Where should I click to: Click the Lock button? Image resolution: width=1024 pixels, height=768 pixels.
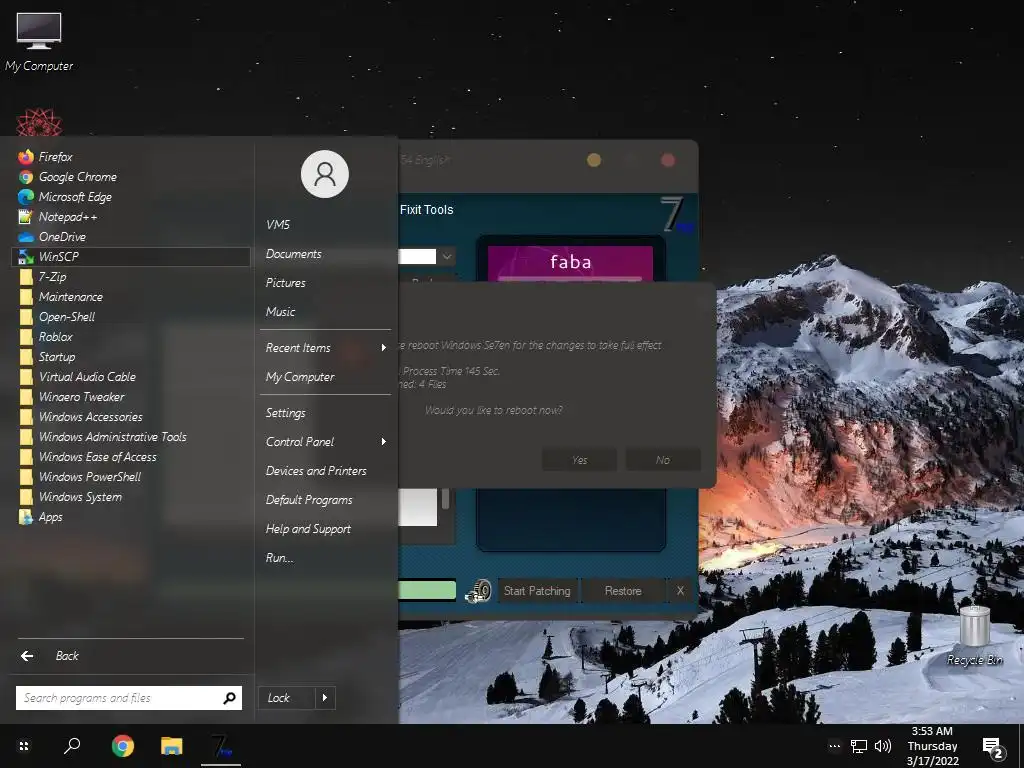point(287,698)
